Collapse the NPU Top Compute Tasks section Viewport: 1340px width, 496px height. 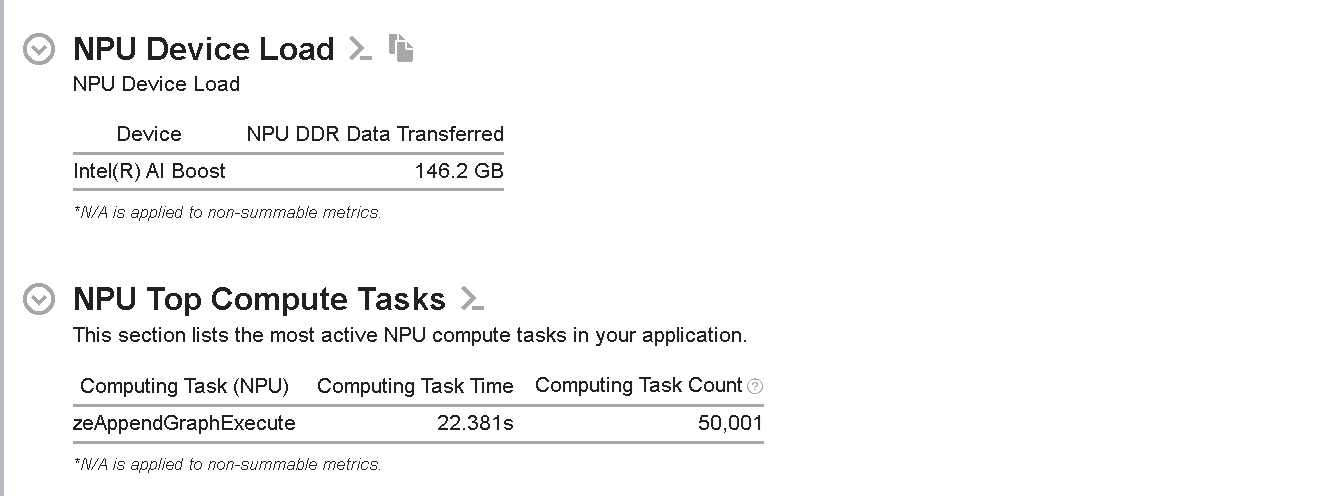tap(39, 299)
